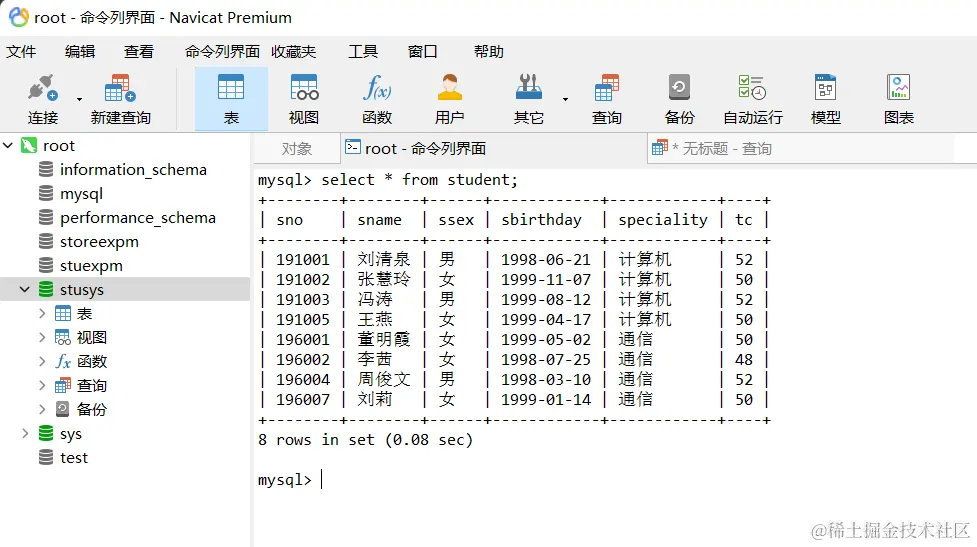Open the Edit (编辑) menu

tap(80, 52)
